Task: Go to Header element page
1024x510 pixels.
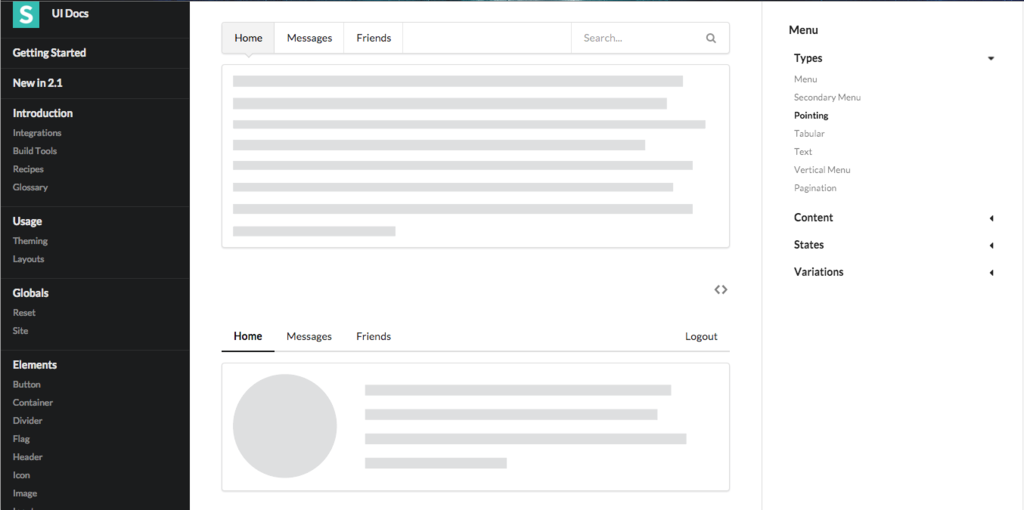Action: [x=27, y=457]
